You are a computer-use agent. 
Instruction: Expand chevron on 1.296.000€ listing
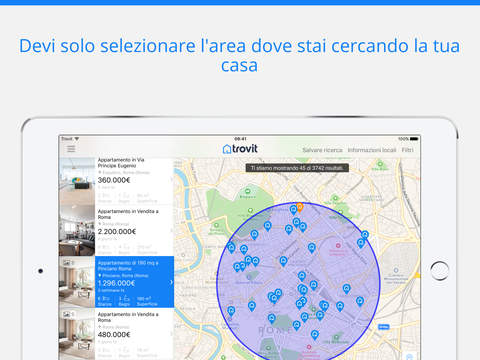coord(171,282)
